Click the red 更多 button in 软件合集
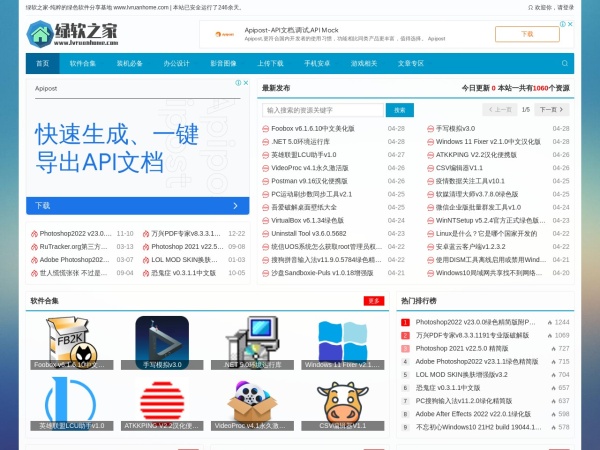The image size is (600, 450). (x=374, y=301)
